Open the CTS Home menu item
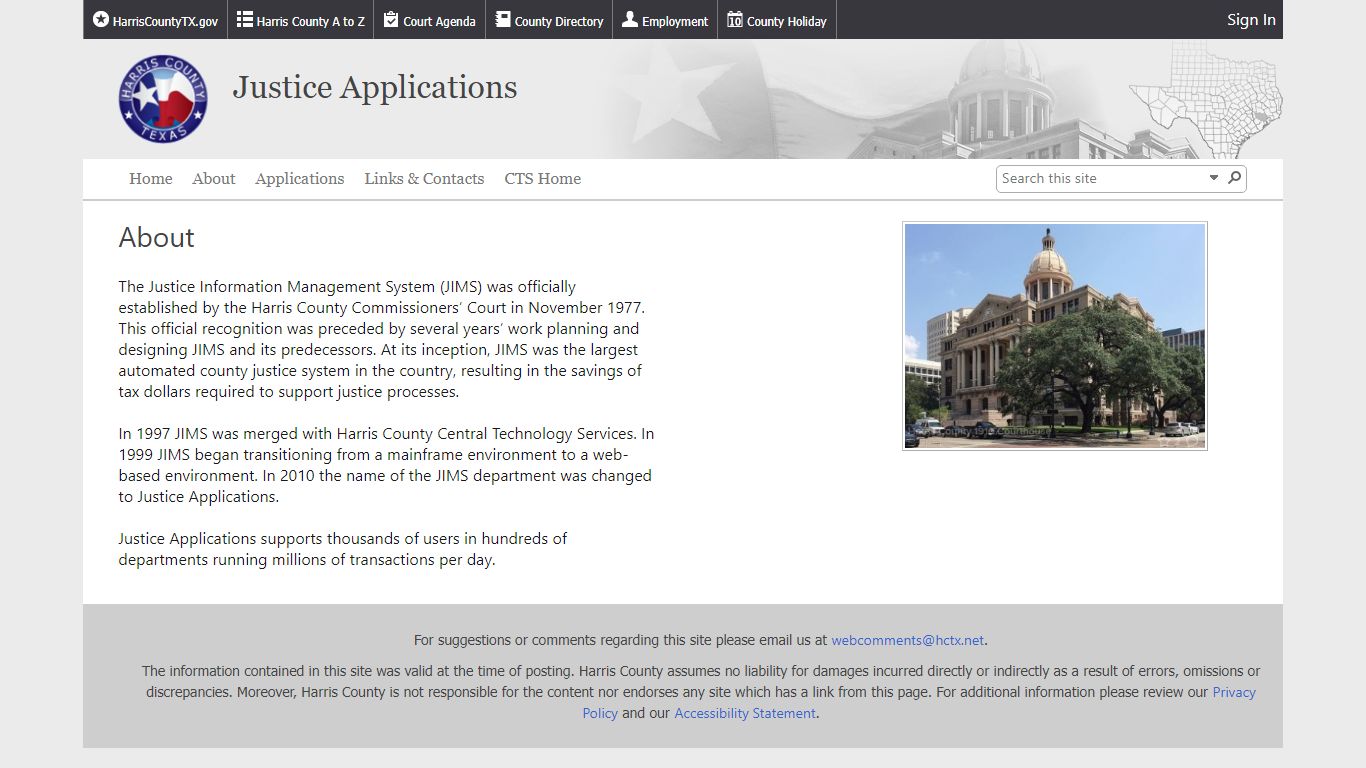This screenshot has width=1366, height=768. 543,179
